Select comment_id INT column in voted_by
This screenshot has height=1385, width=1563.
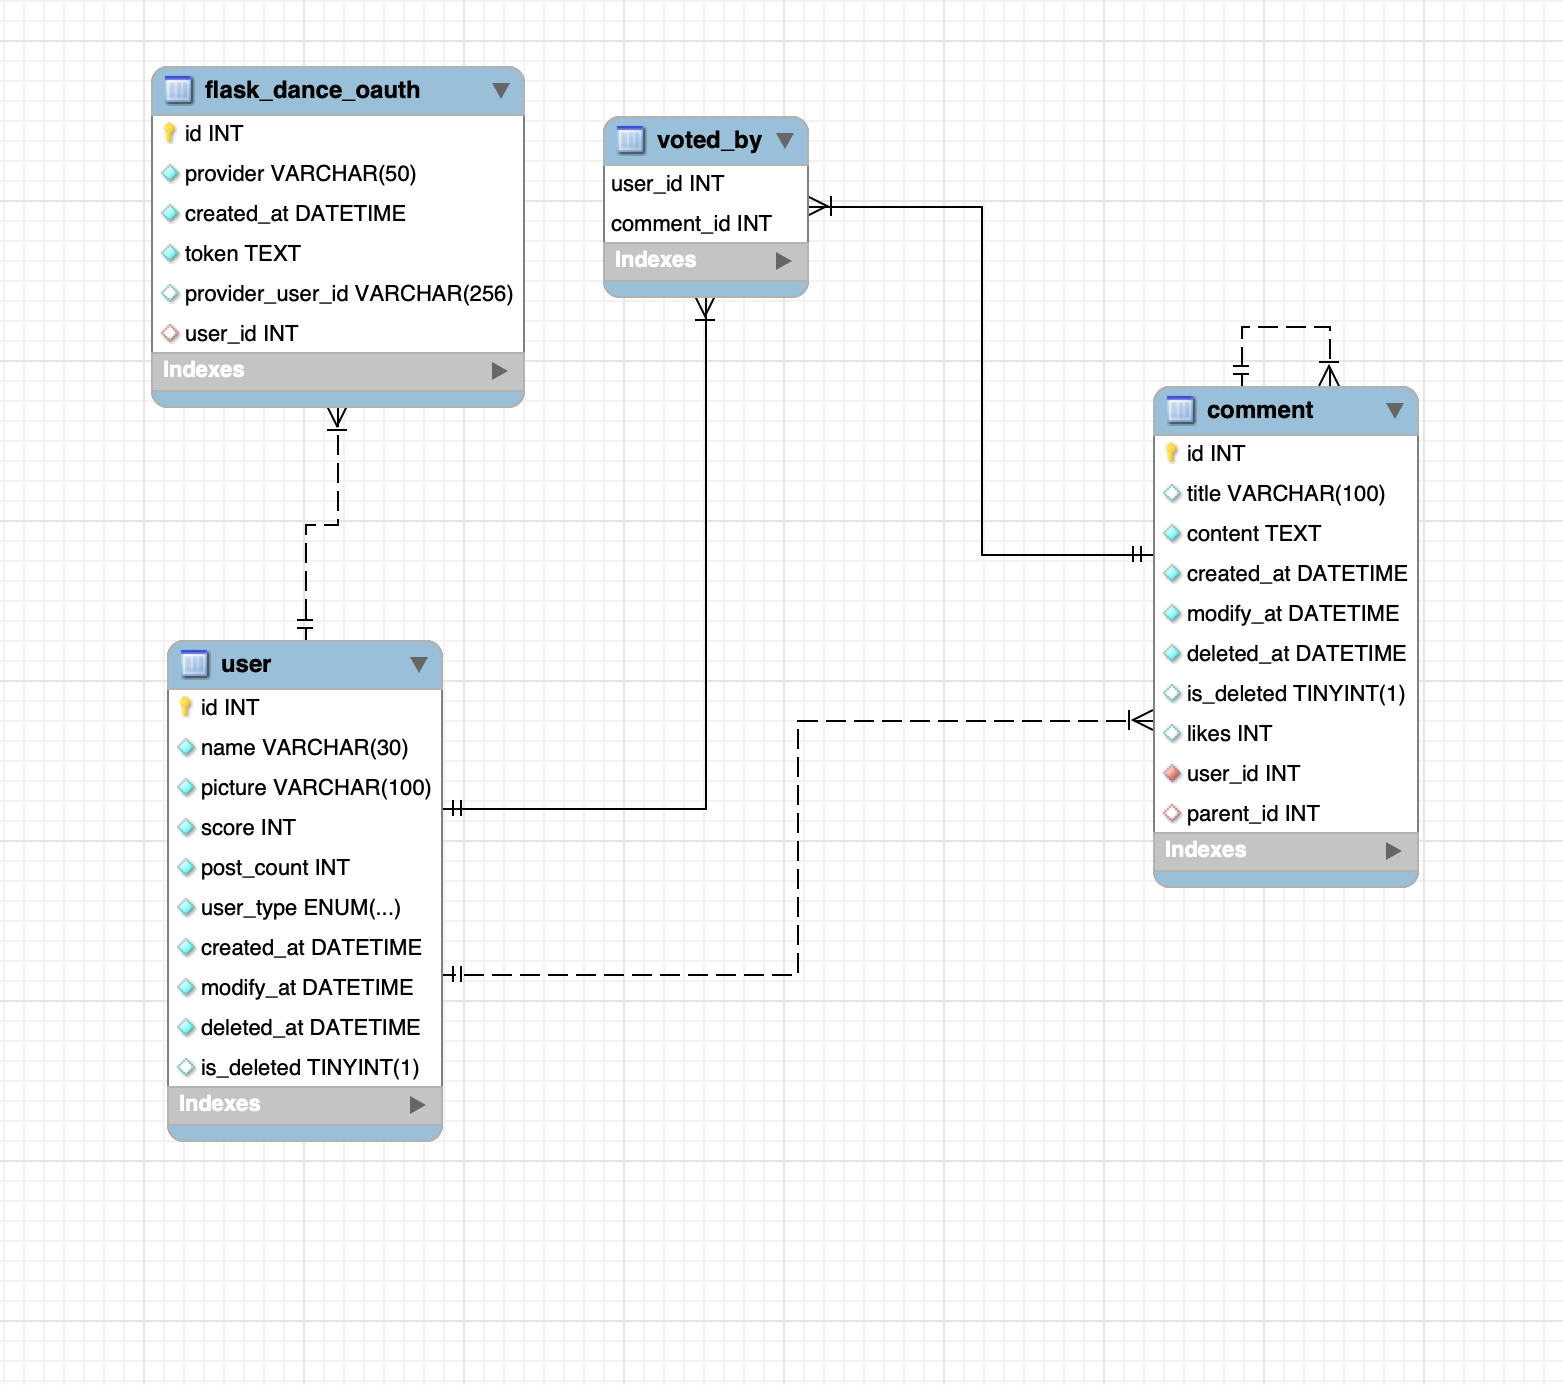coord(706,223)
